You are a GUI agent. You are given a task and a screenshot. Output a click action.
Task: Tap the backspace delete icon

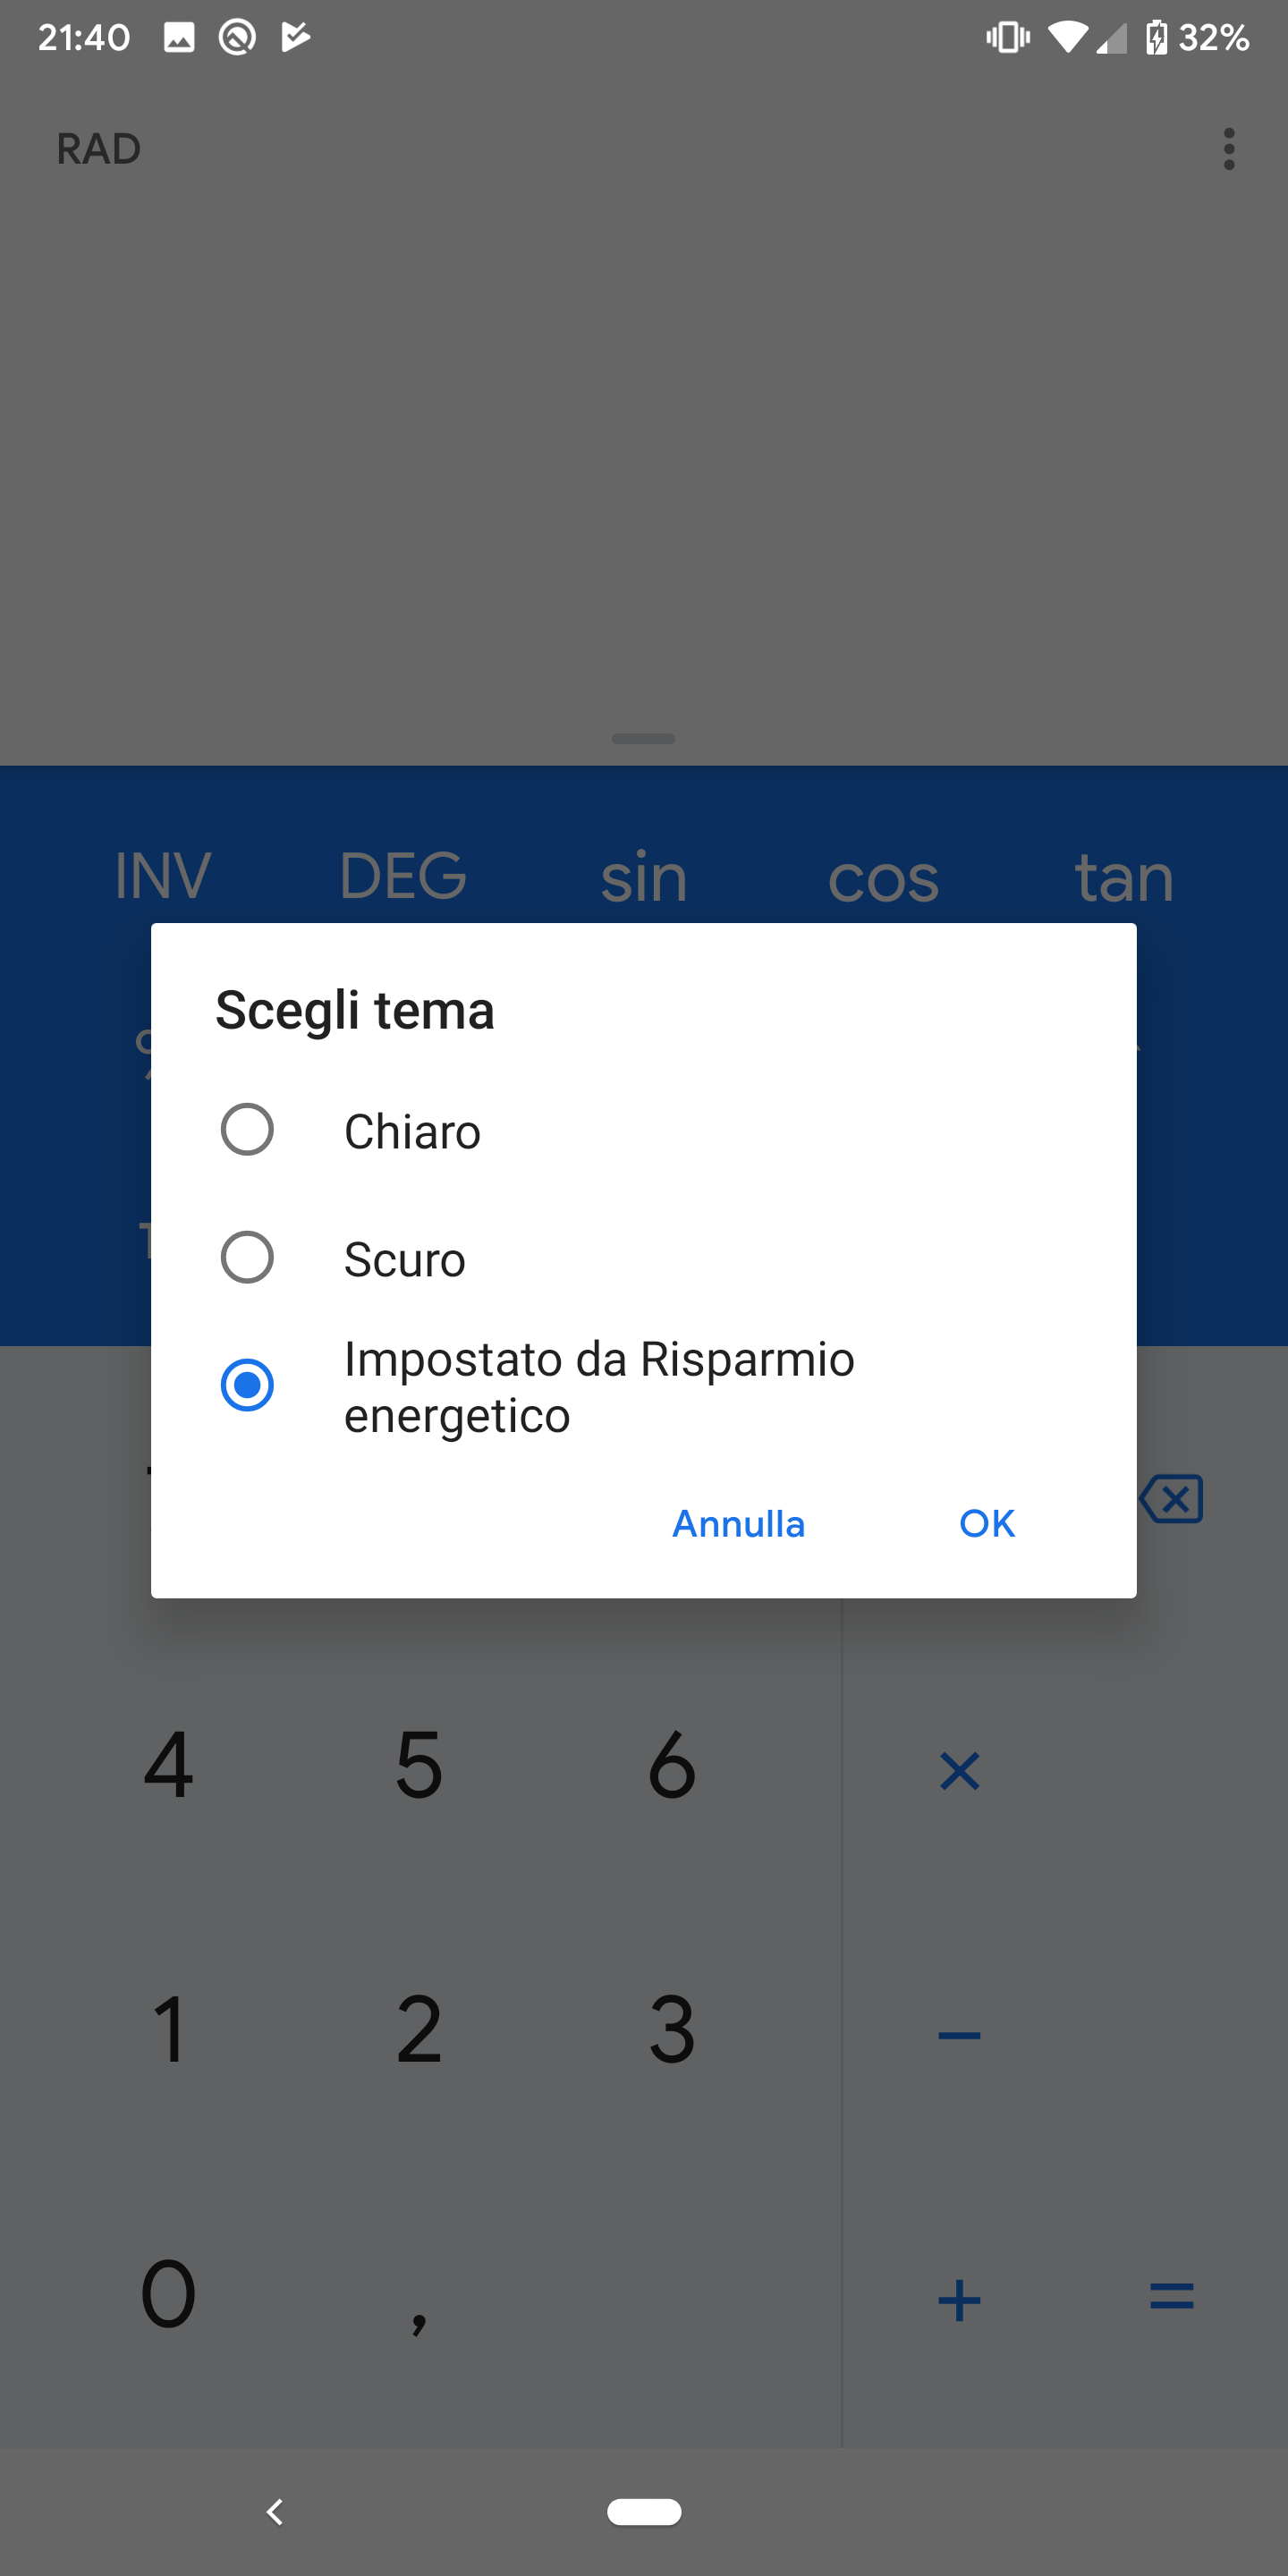pos(1171,1498)
